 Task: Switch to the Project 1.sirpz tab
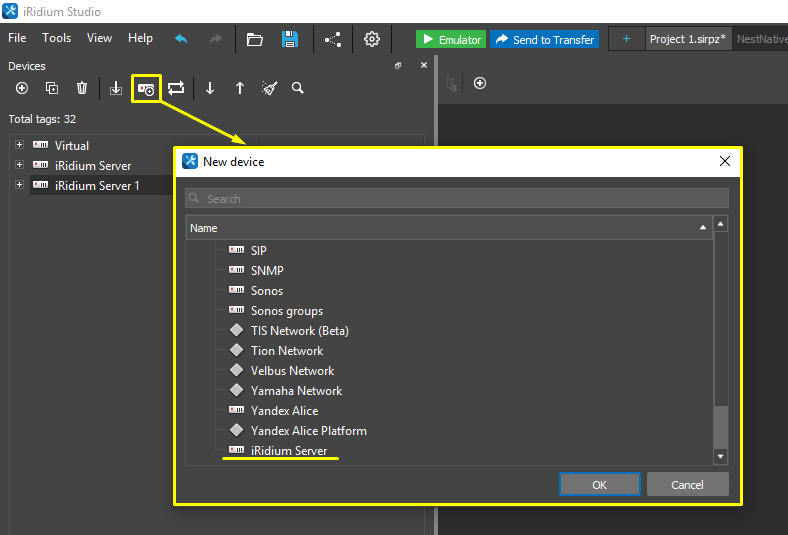click(687, 39)
